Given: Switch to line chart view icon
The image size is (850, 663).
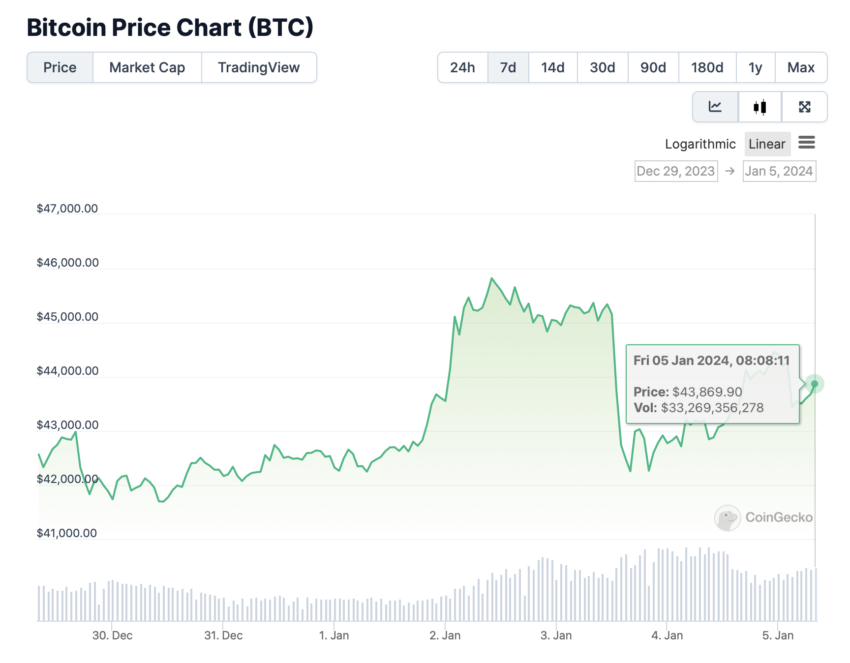Looking at the screenshot, I should (x=715, y=107).
